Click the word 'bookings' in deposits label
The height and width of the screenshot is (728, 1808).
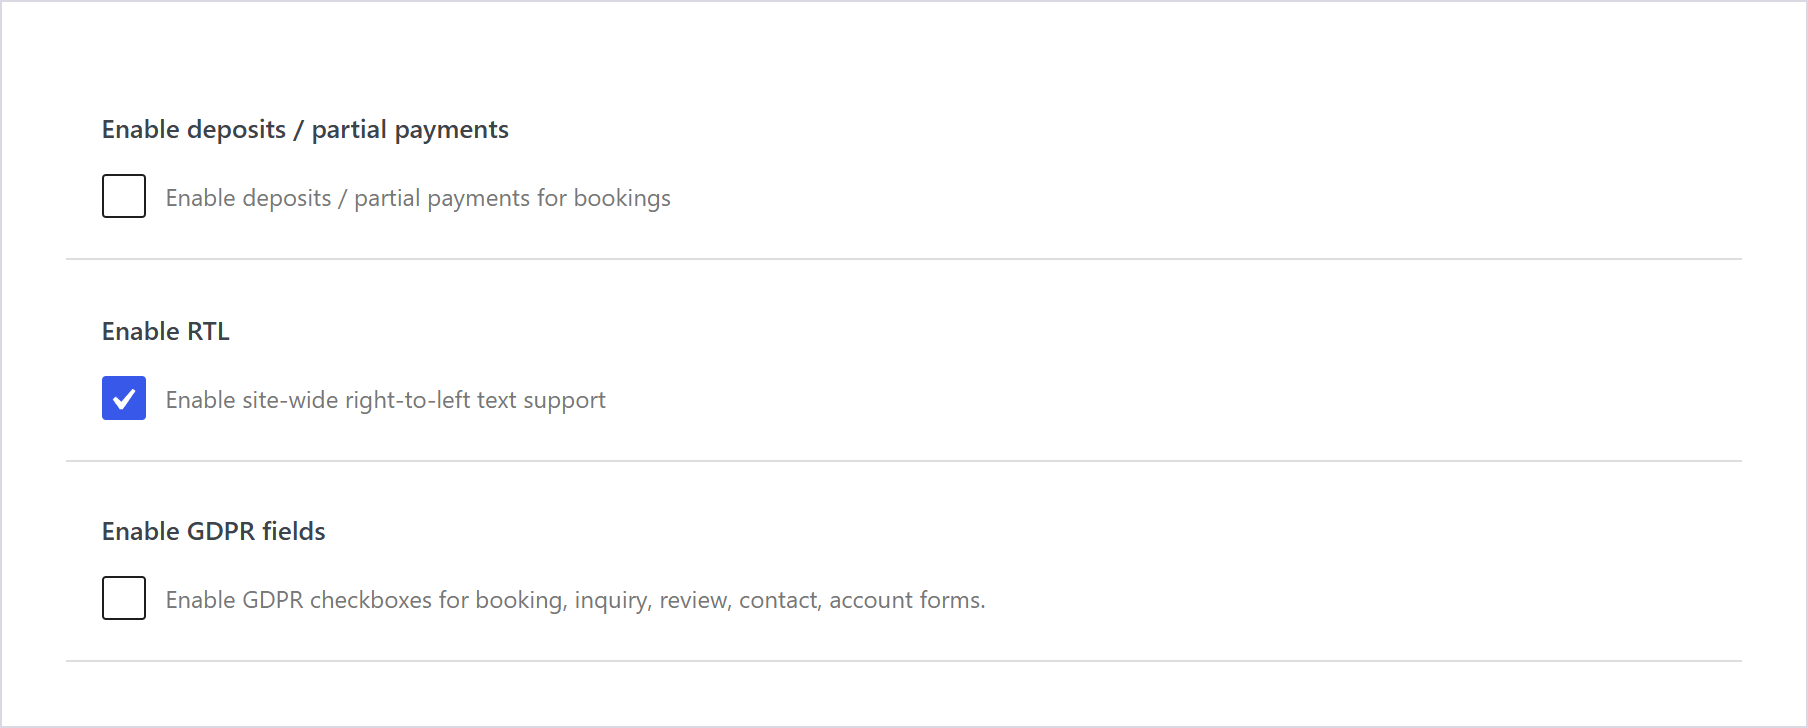pyautogui.click(x=622, y=198)
